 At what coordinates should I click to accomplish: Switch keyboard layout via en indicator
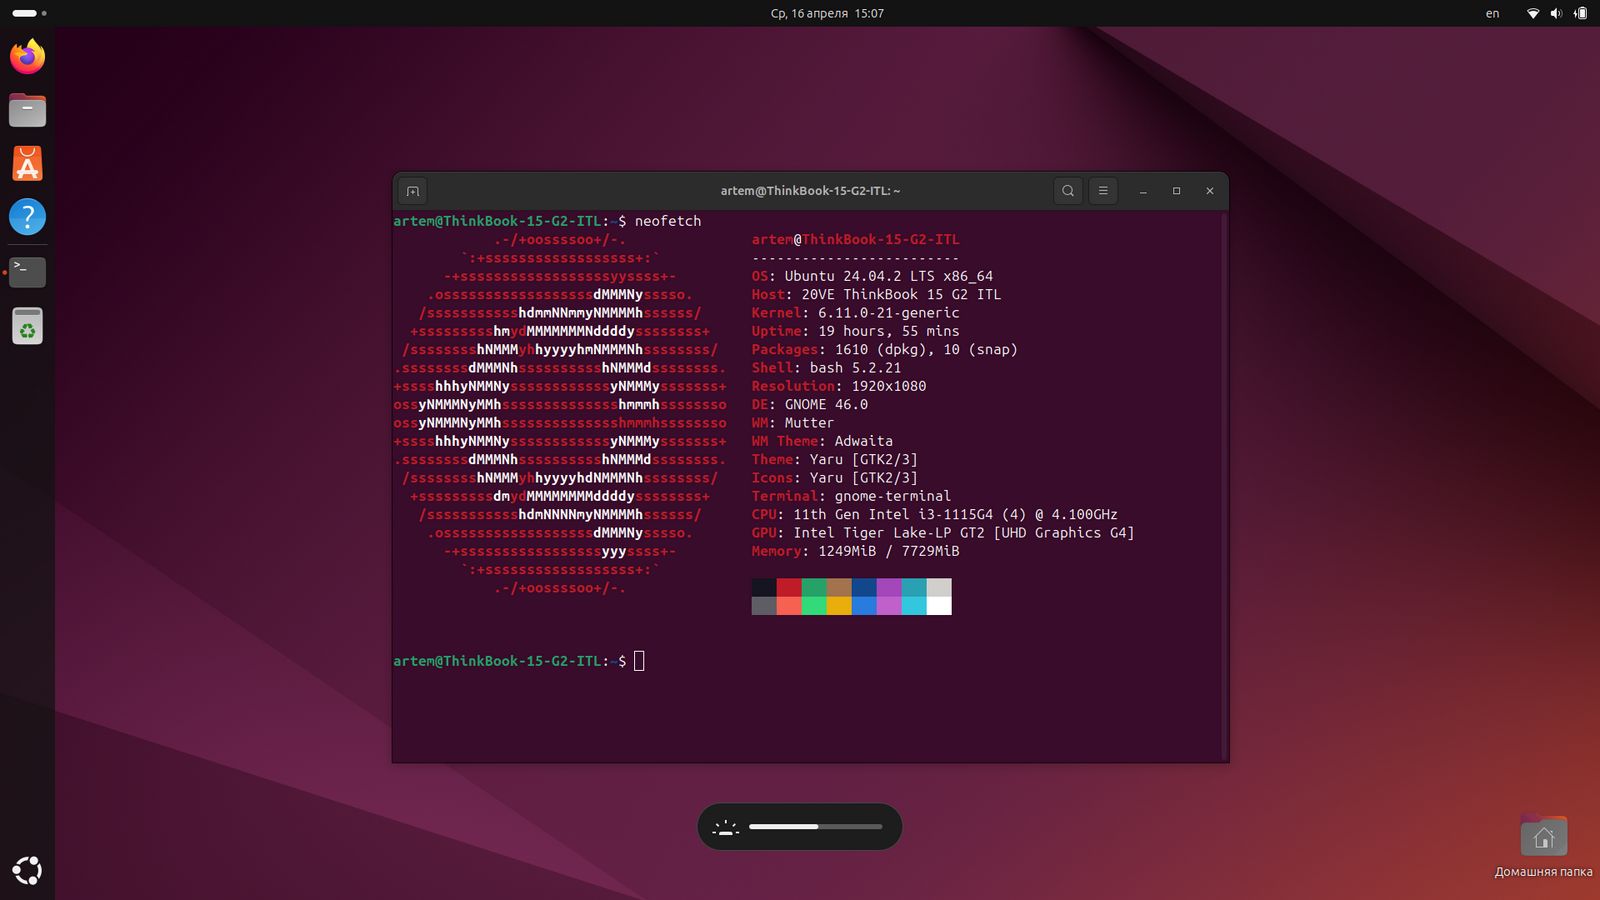[x=1492, y=13]
